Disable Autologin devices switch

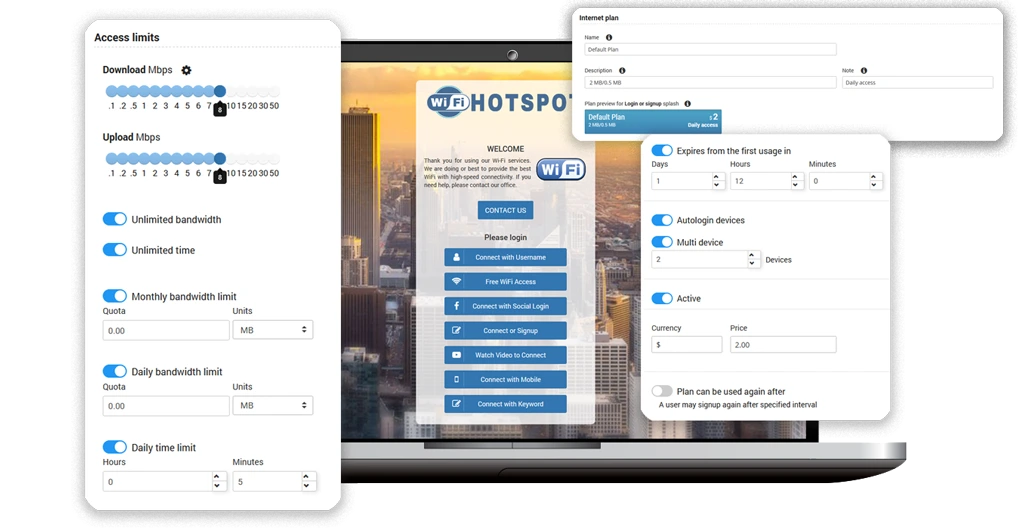[x=662, y=220]
